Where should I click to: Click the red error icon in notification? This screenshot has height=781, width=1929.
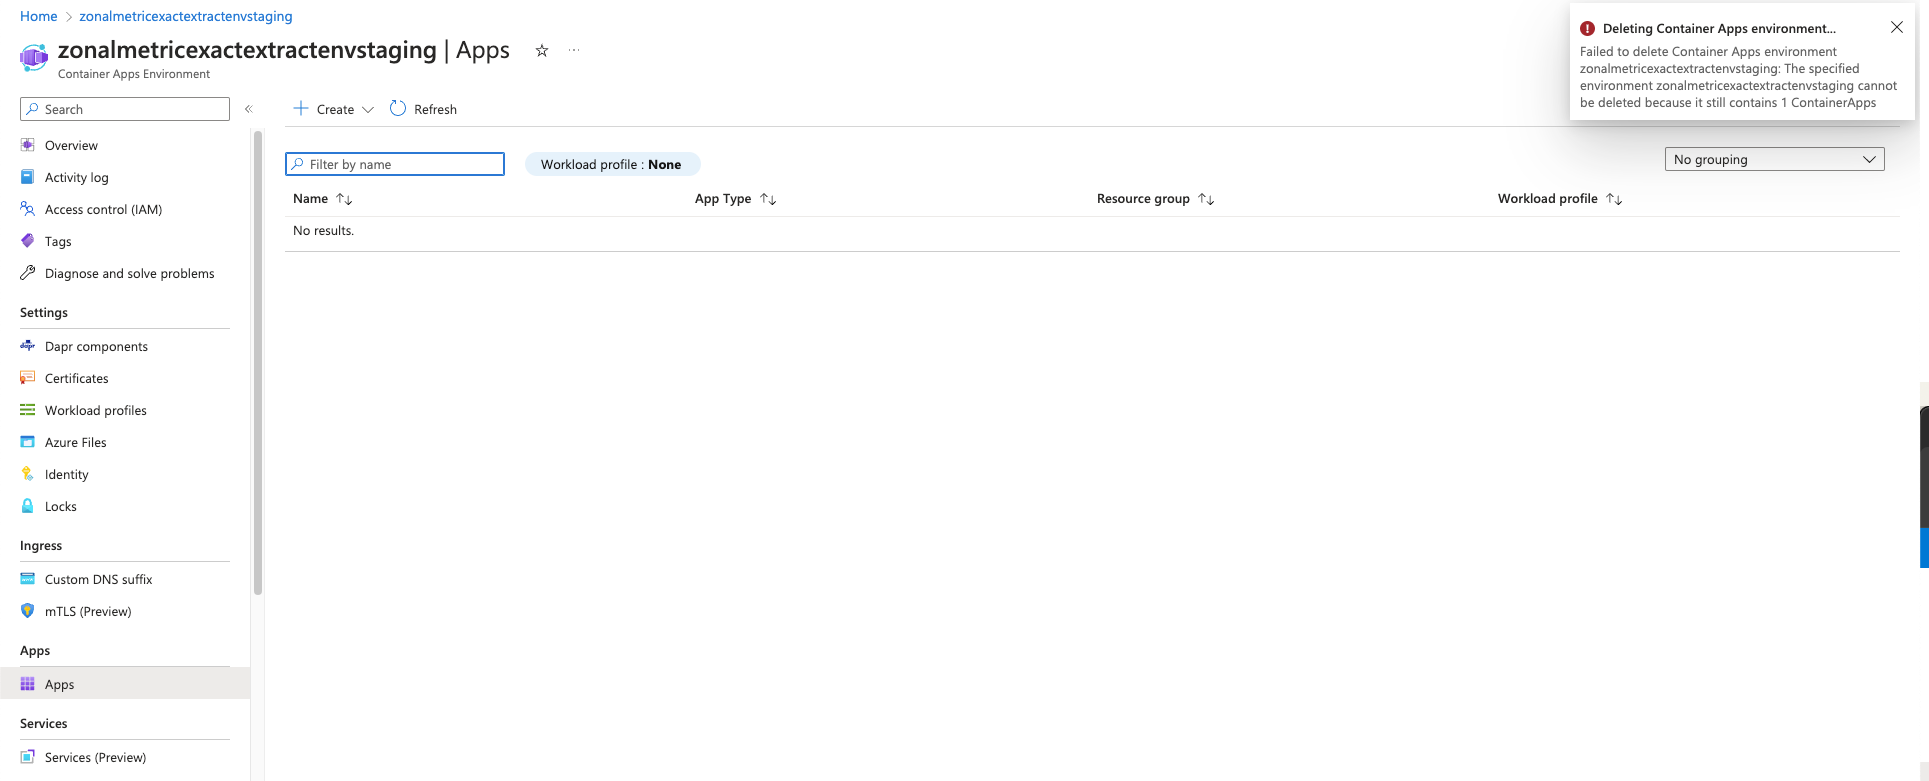[1587, 29]
